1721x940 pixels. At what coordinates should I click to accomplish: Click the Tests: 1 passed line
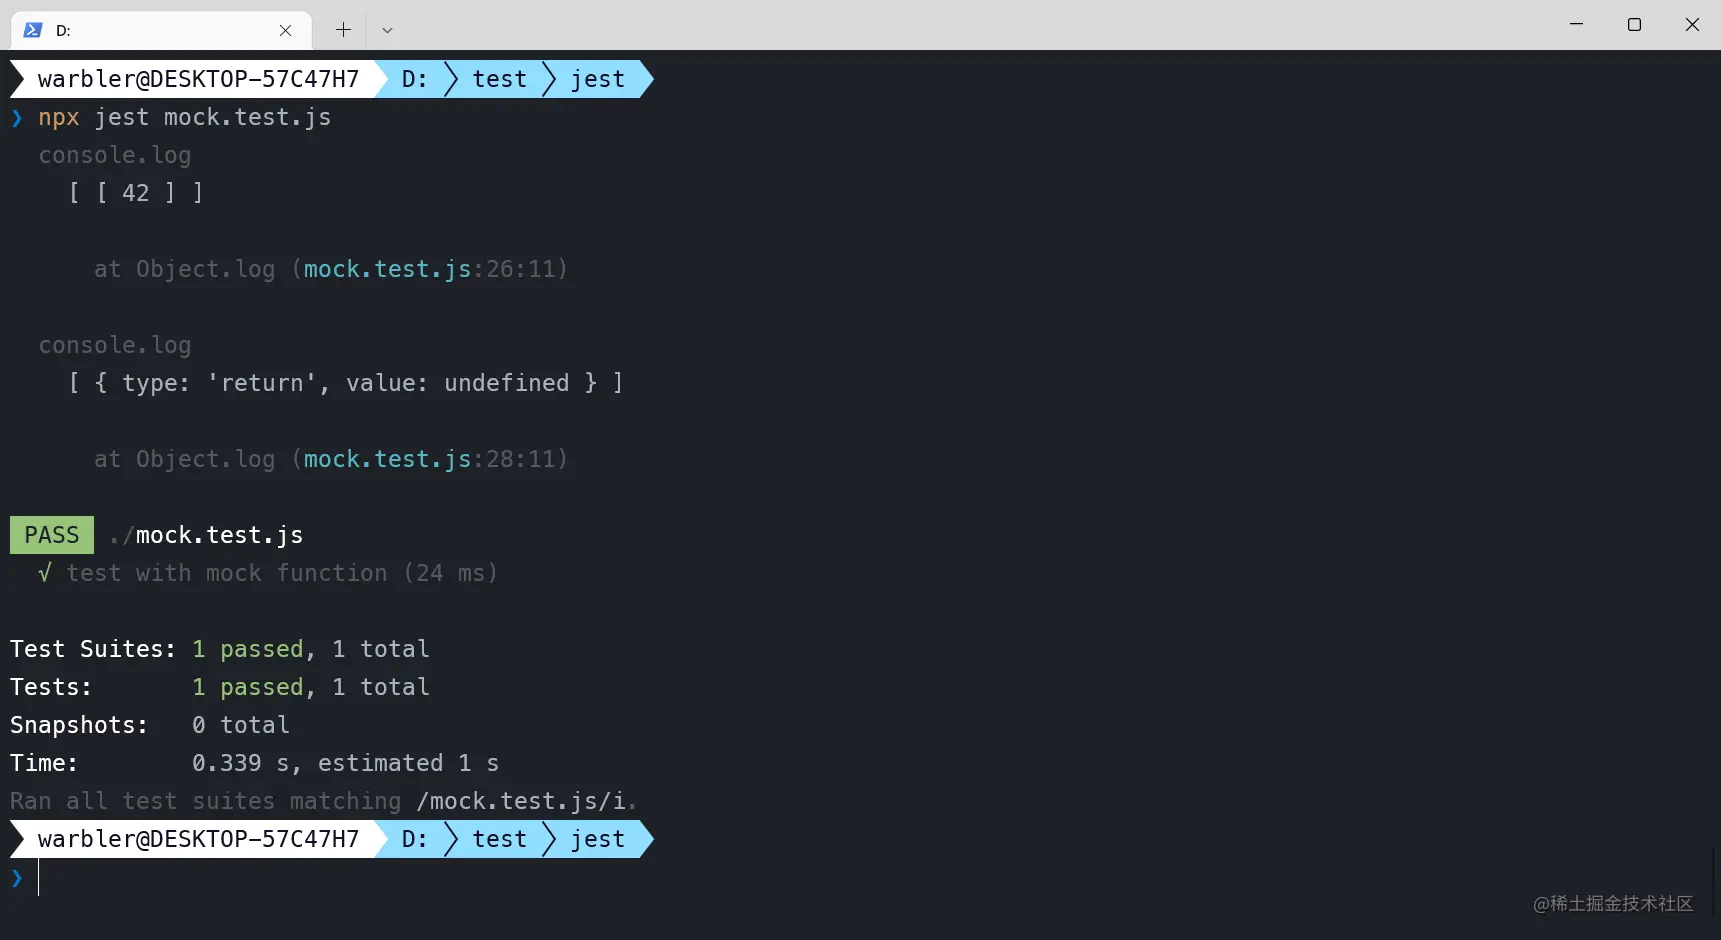pyautogui.click(x=220, y=687)
